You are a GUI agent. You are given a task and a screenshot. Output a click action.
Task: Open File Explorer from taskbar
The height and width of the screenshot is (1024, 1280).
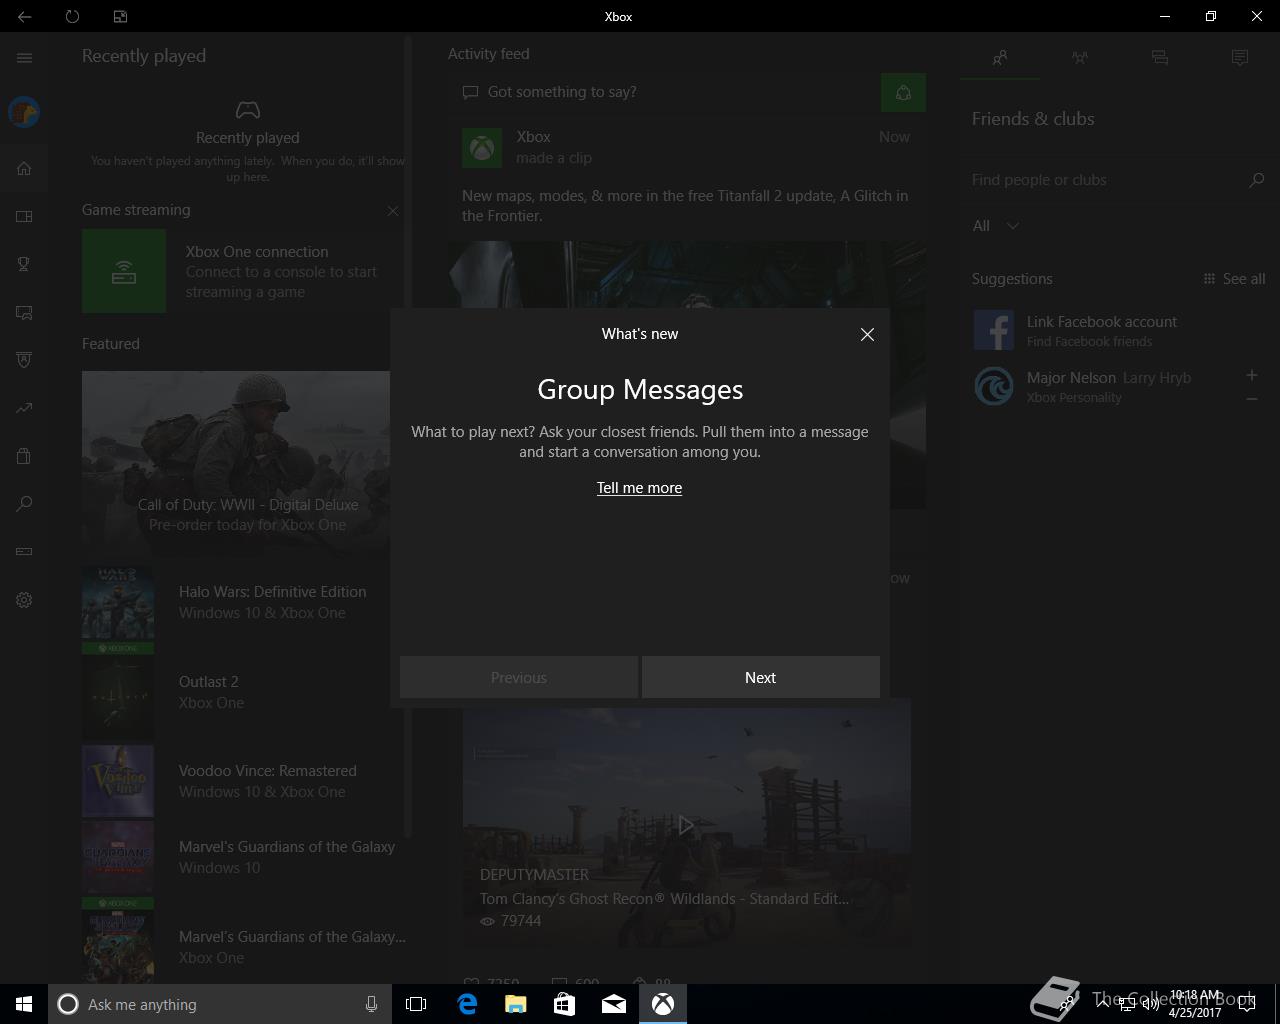[x=515, y=1004]
